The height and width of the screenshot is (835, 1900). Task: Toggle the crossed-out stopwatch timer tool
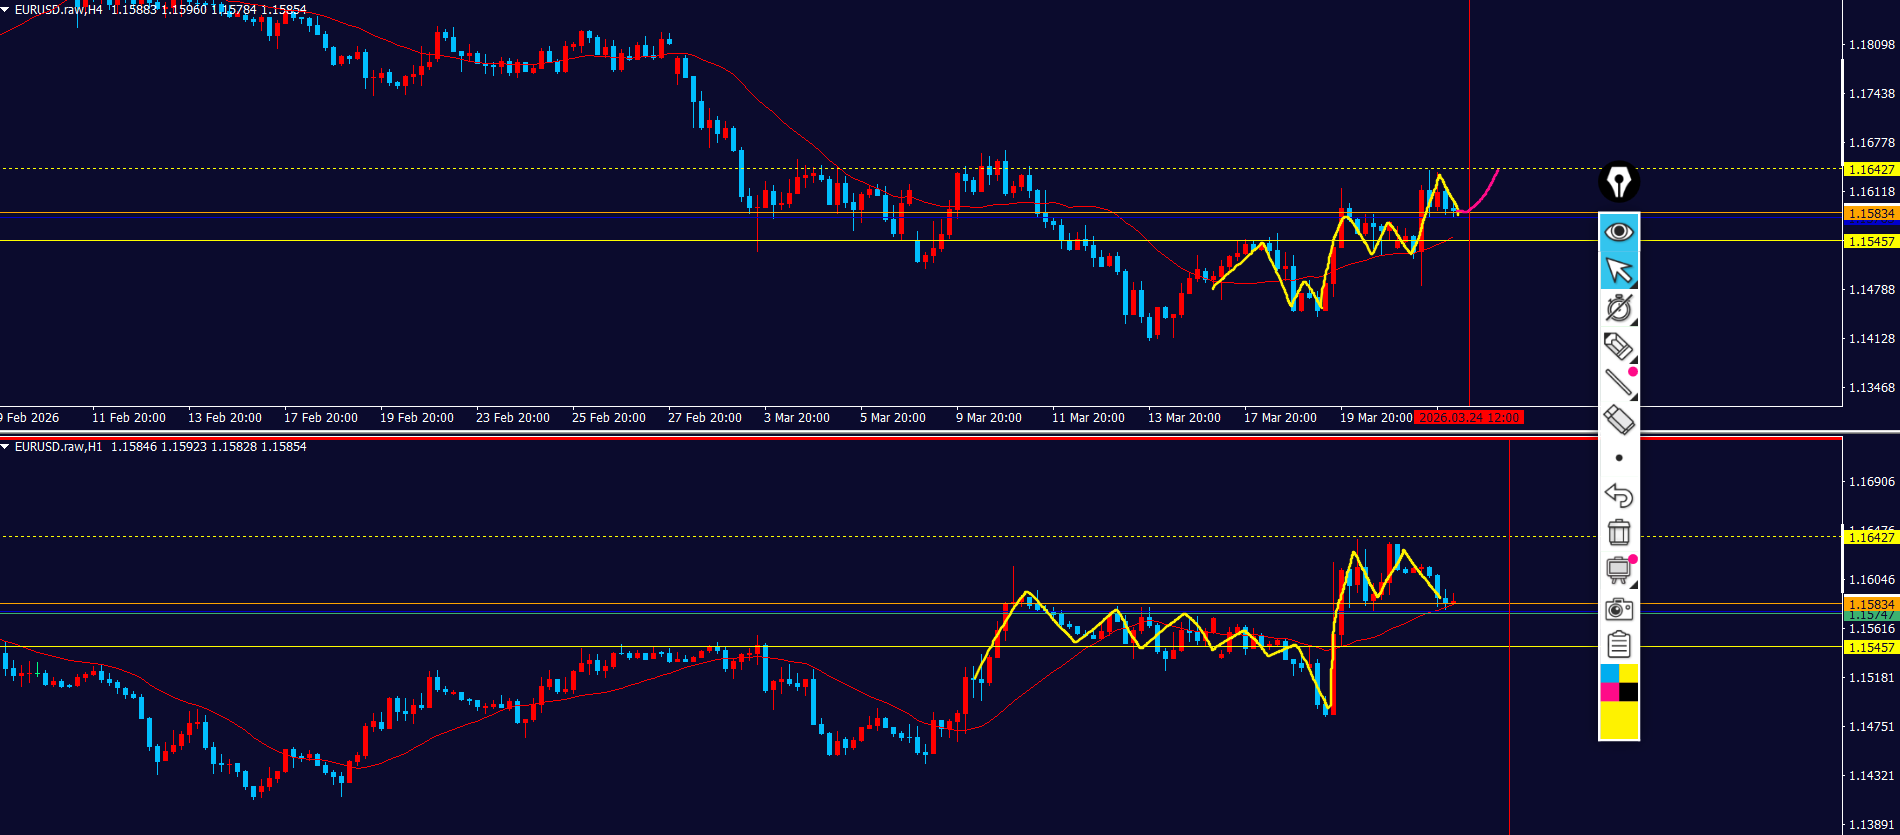coord(1619,308)
